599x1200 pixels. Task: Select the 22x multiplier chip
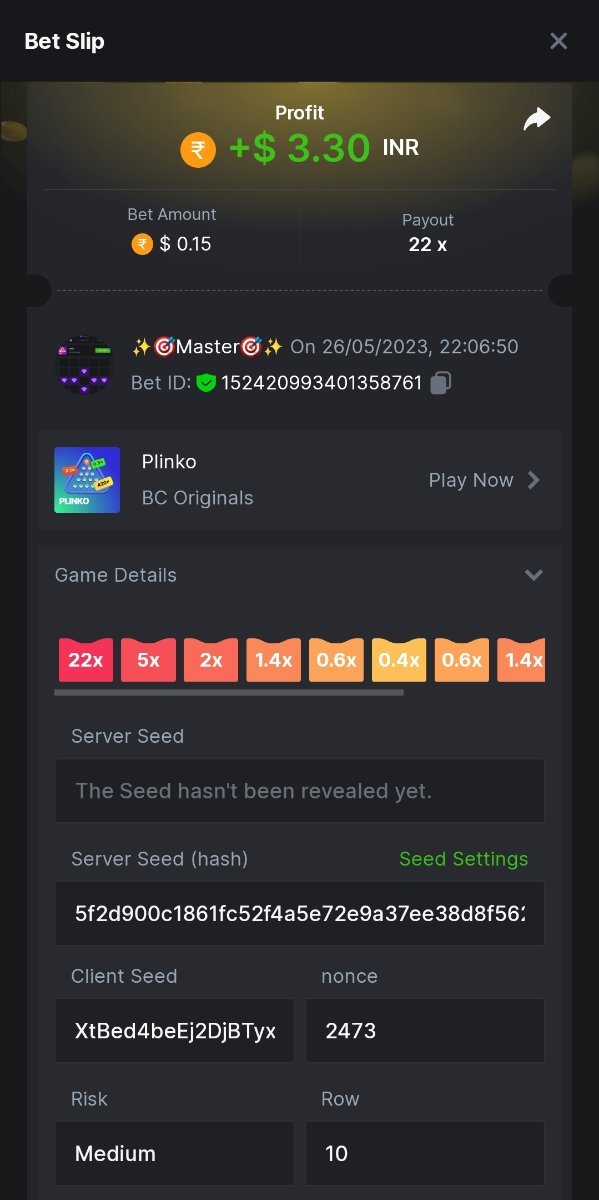point(86,660)
